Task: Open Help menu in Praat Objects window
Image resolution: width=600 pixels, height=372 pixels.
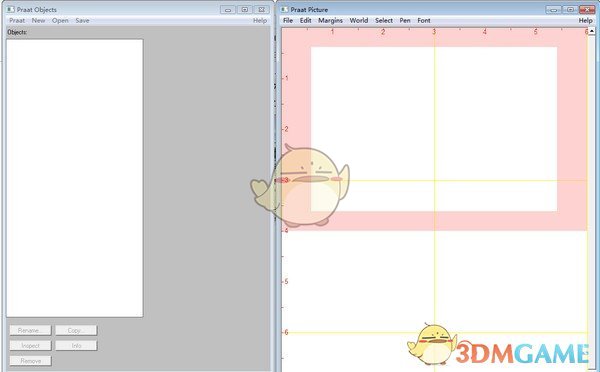Action: pyautogui.click(x=260, y=21)
